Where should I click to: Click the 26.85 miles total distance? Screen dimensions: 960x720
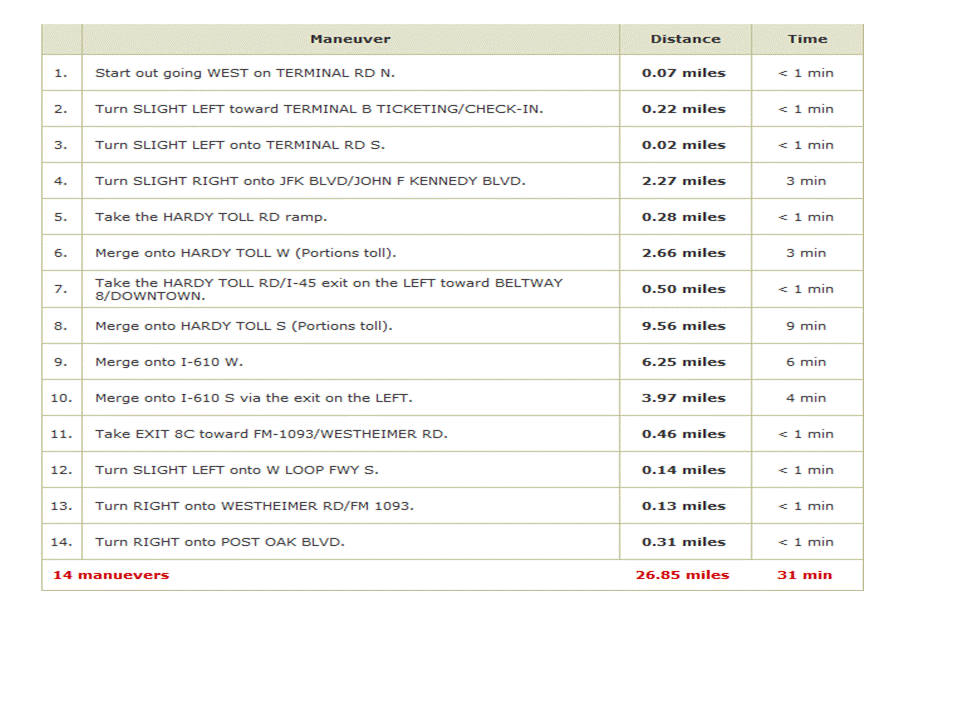pos(682,575)
